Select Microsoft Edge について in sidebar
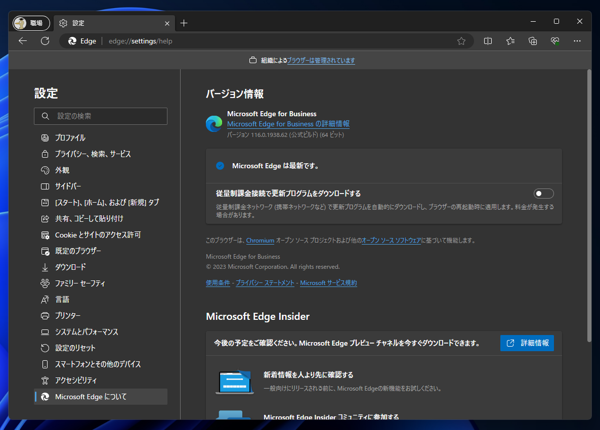600x430 pixels. coord(101,397)
